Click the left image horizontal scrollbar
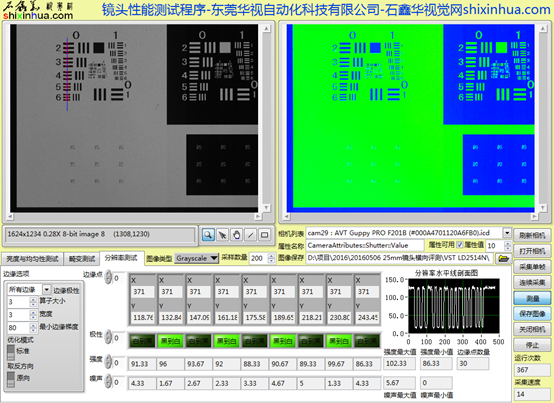This screenshot has width=554, height=403. pyautogui.click(x=134, y=216)
